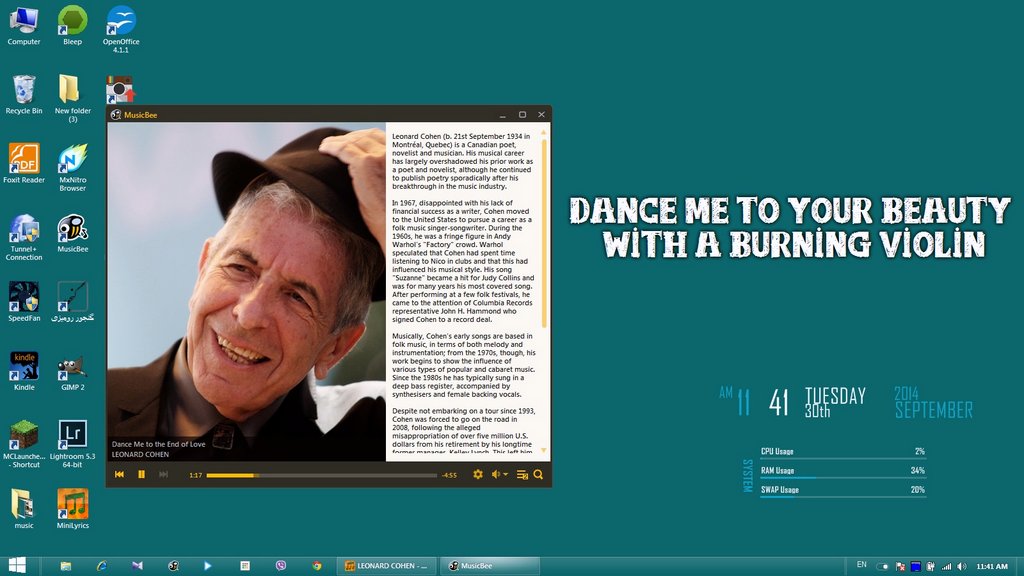Toggle remaining time display -4:55
The height and width of the screenshot is (576, 1024).
coord(449,475)
